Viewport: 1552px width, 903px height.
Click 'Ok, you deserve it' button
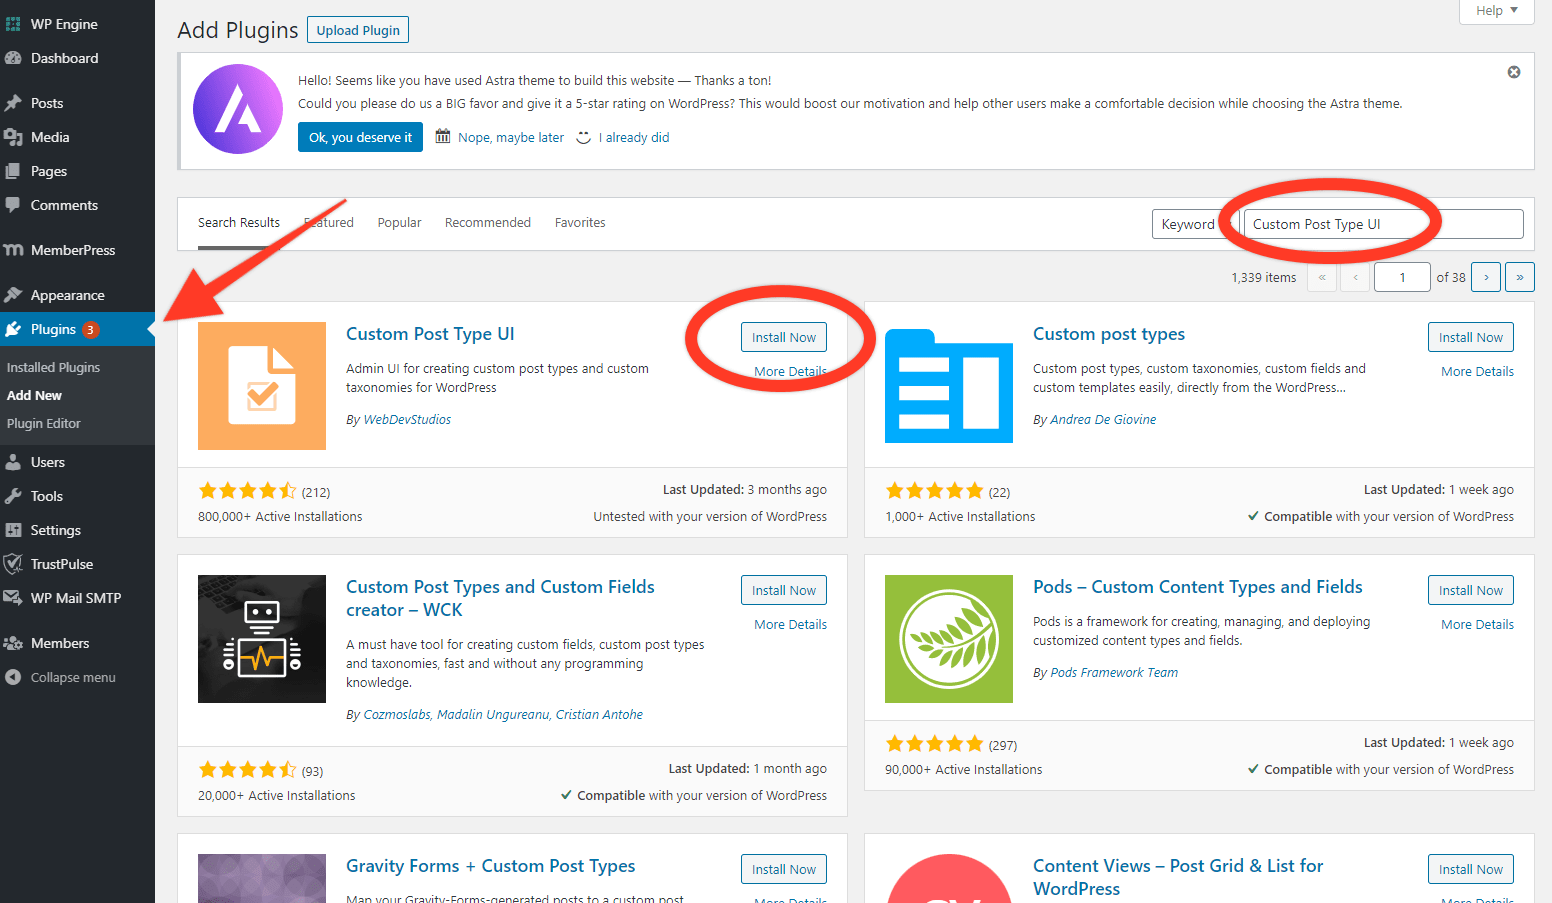point(360,137)
